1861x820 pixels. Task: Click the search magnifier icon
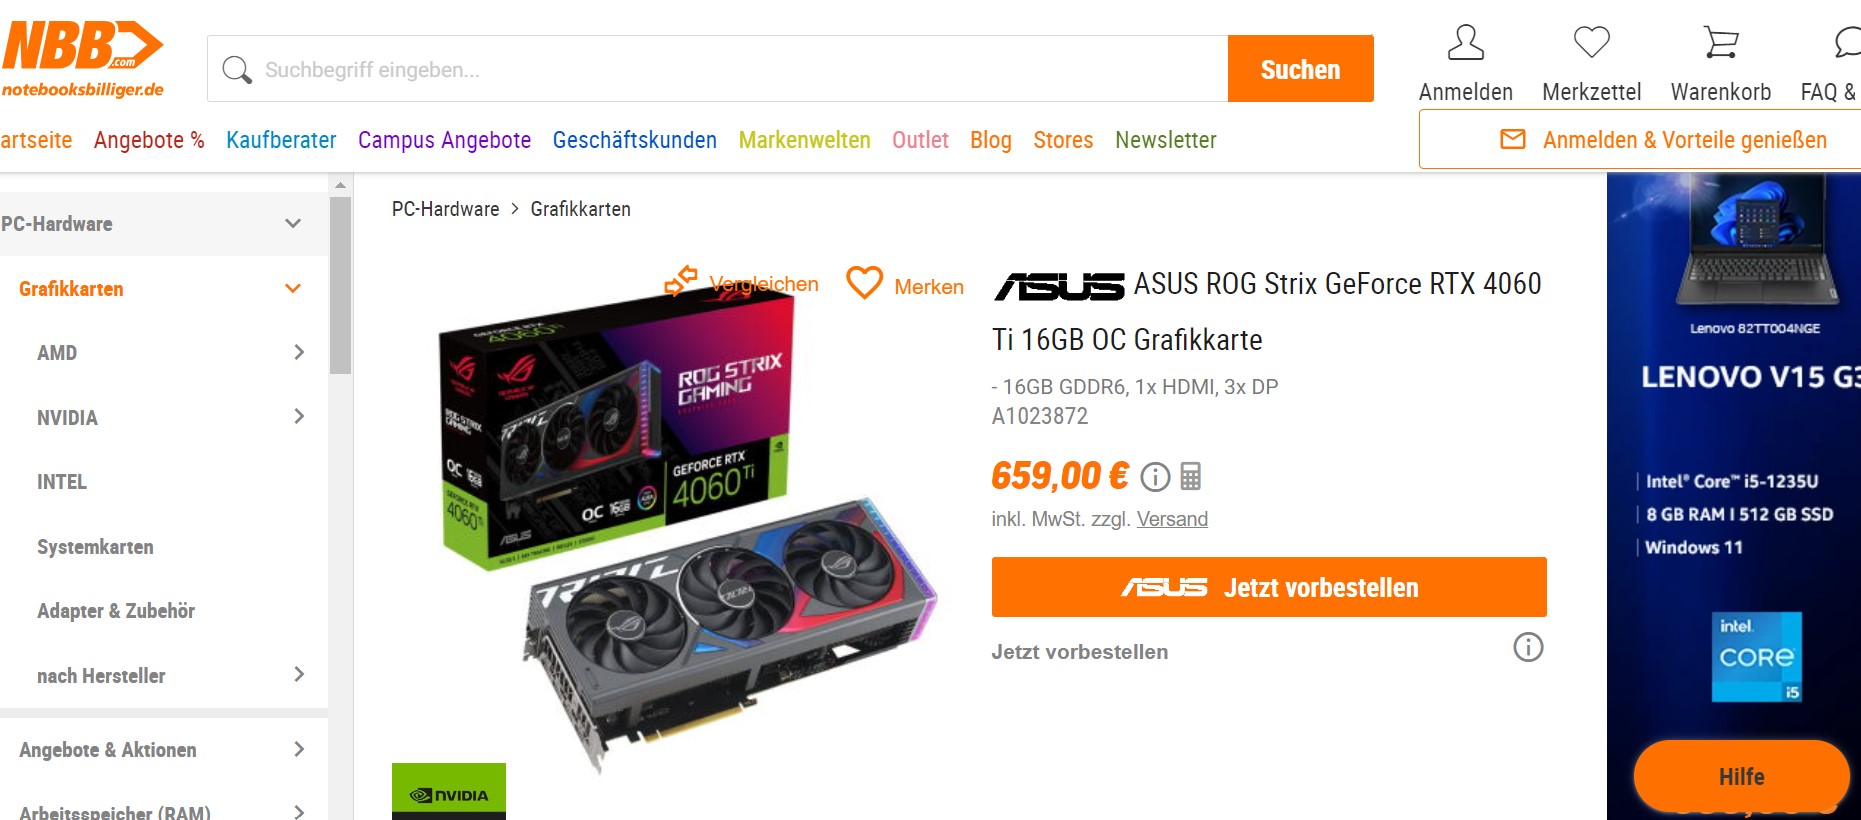pos(237,70)
